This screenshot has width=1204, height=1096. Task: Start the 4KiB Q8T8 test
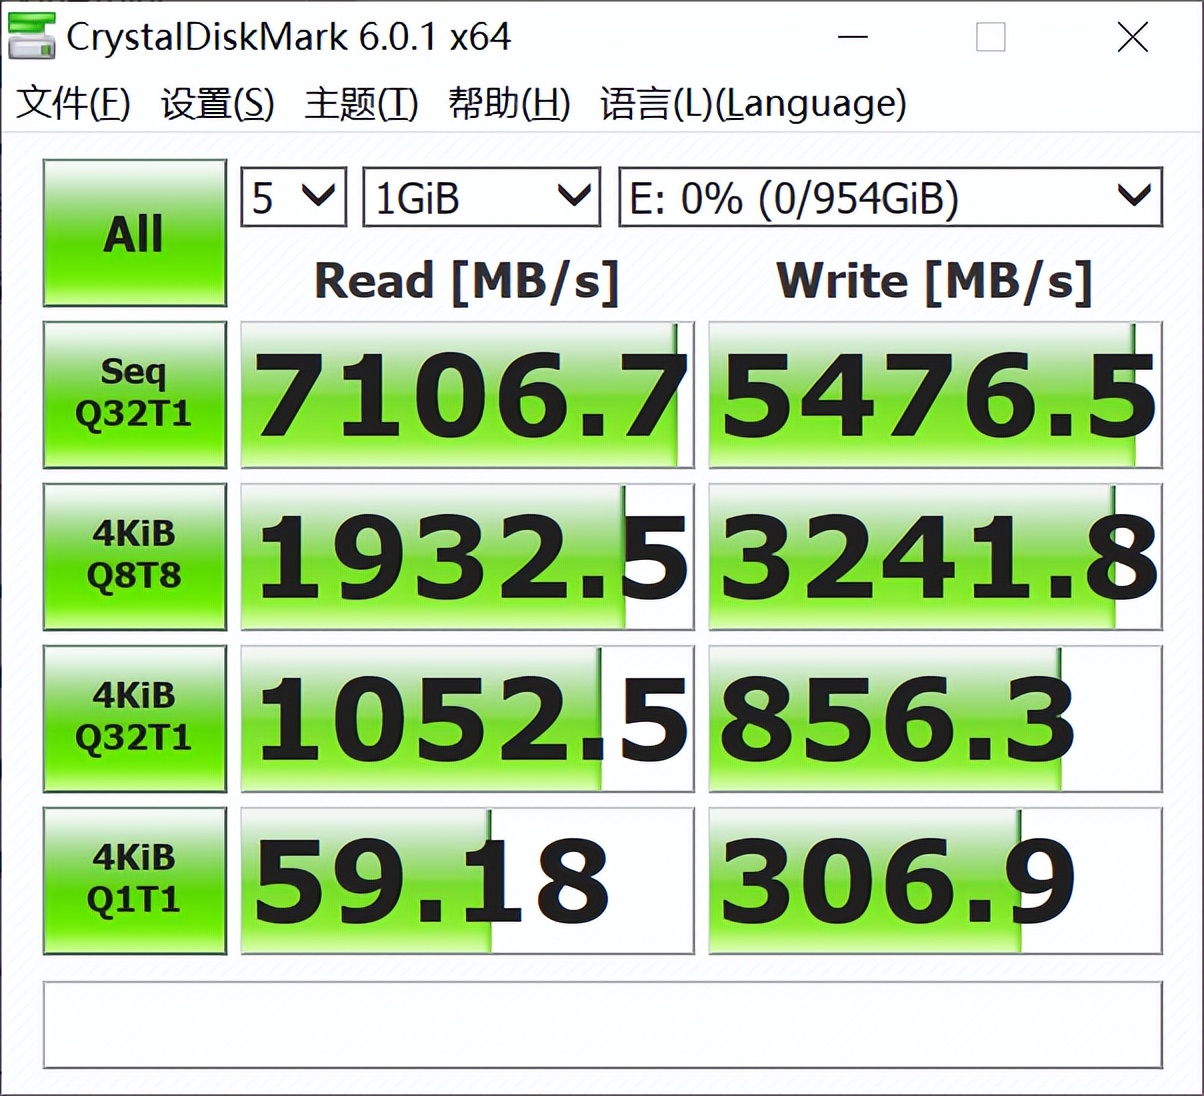click(x=134, y=556)
